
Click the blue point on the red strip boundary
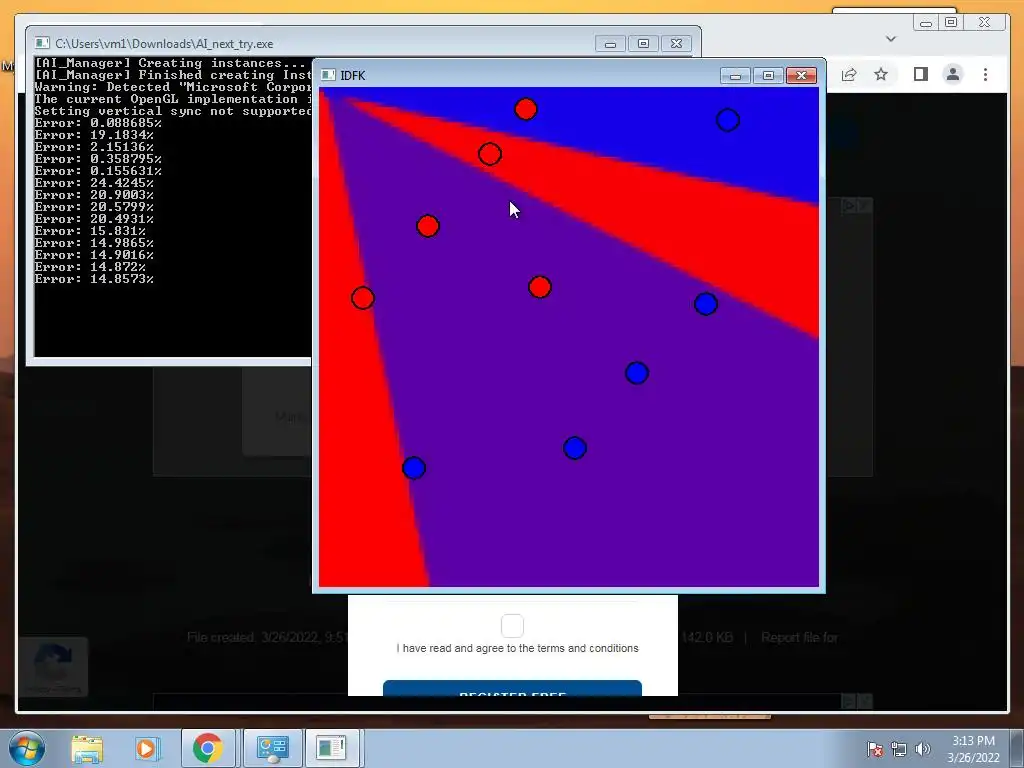click(x=414, y=468)
